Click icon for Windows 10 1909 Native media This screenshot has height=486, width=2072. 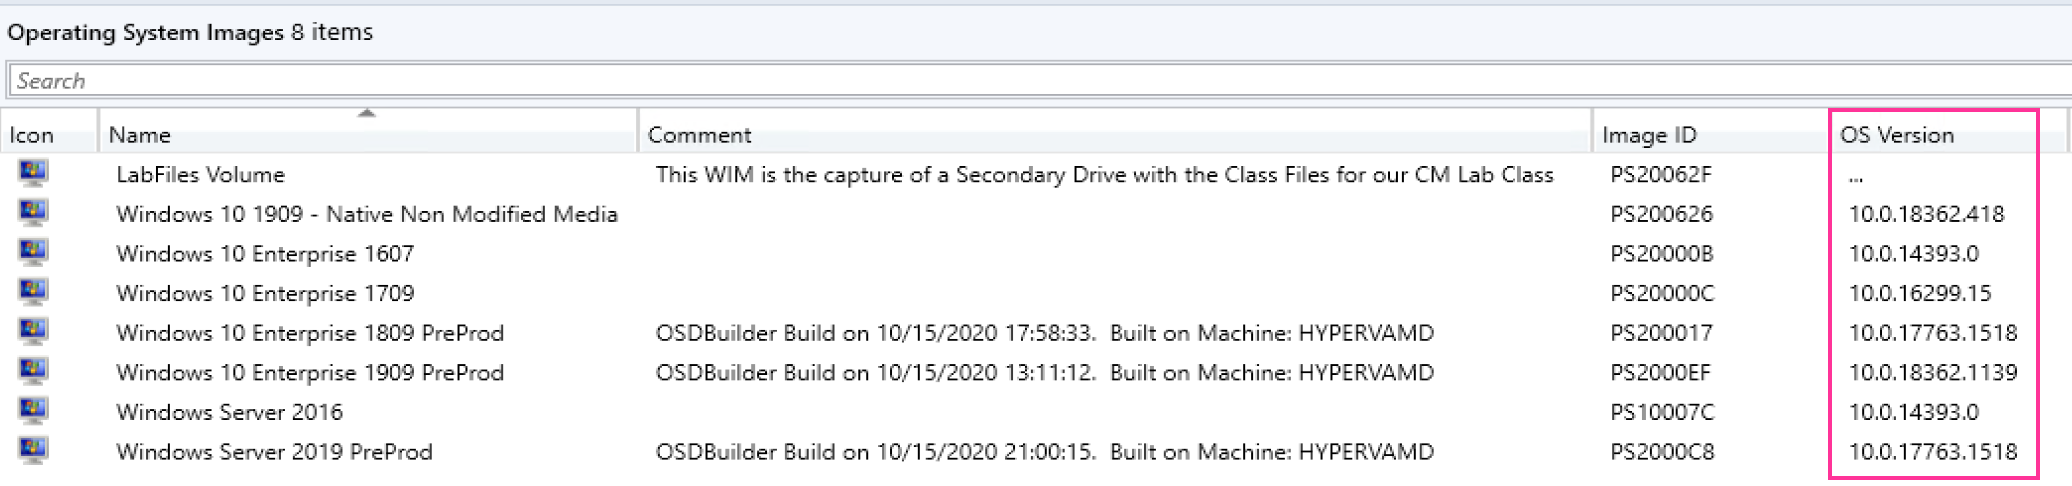tap(32, 214)
